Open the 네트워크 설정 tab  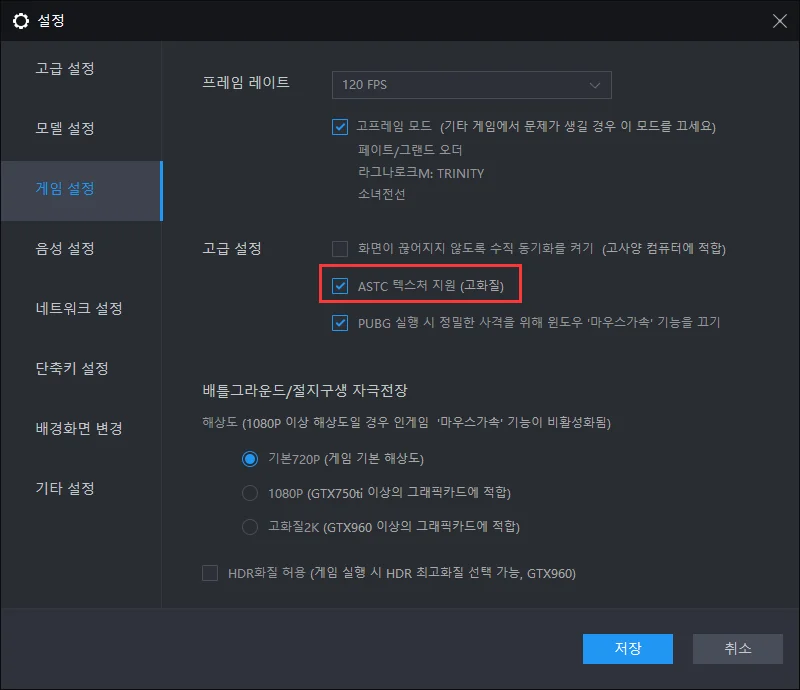(x=79, y=308)
